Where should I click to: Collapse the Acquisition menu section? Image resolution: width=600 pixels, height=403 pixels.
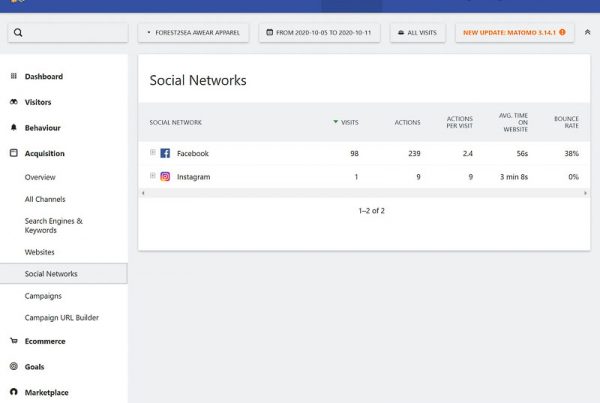tap(44, 154)
